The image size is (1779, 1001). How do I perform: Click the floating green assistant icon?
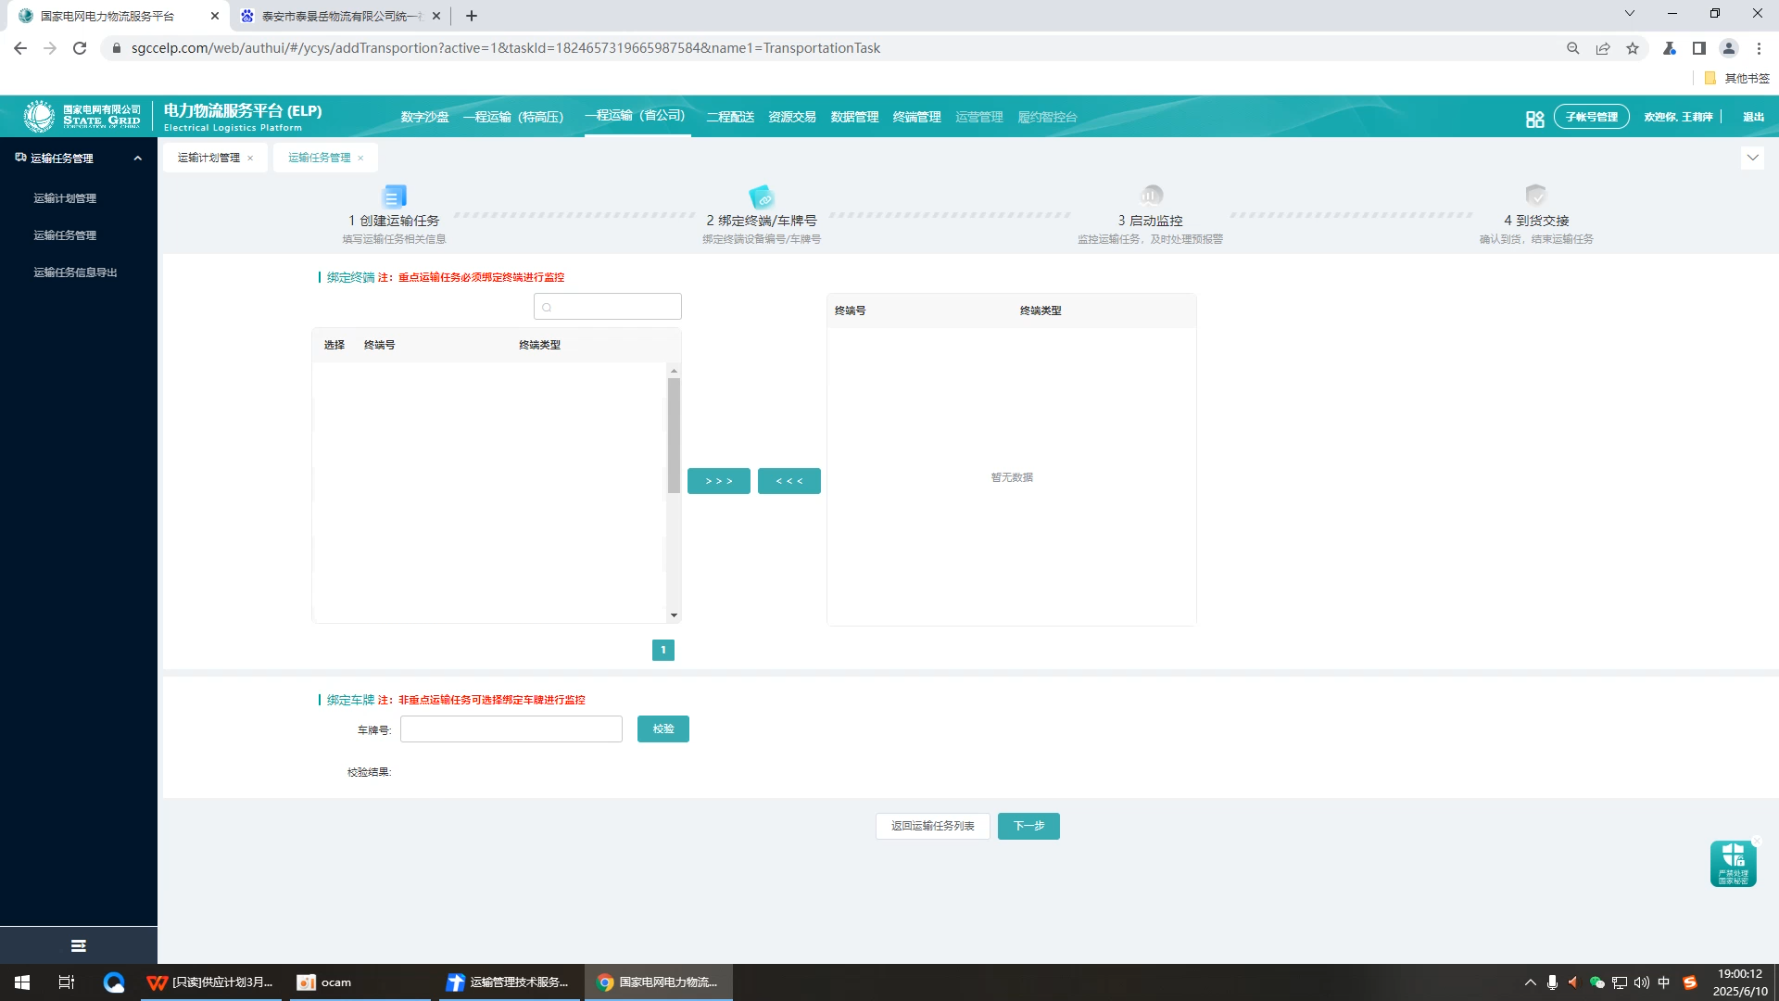pyautogui.click(x=1732, y=863)
